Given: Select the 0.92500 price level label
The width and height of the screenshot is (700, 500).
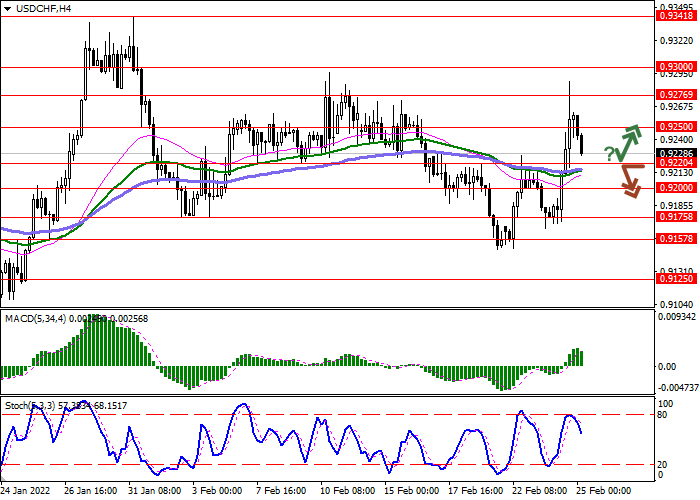Looking at the screenshot, I should [676, 127].
